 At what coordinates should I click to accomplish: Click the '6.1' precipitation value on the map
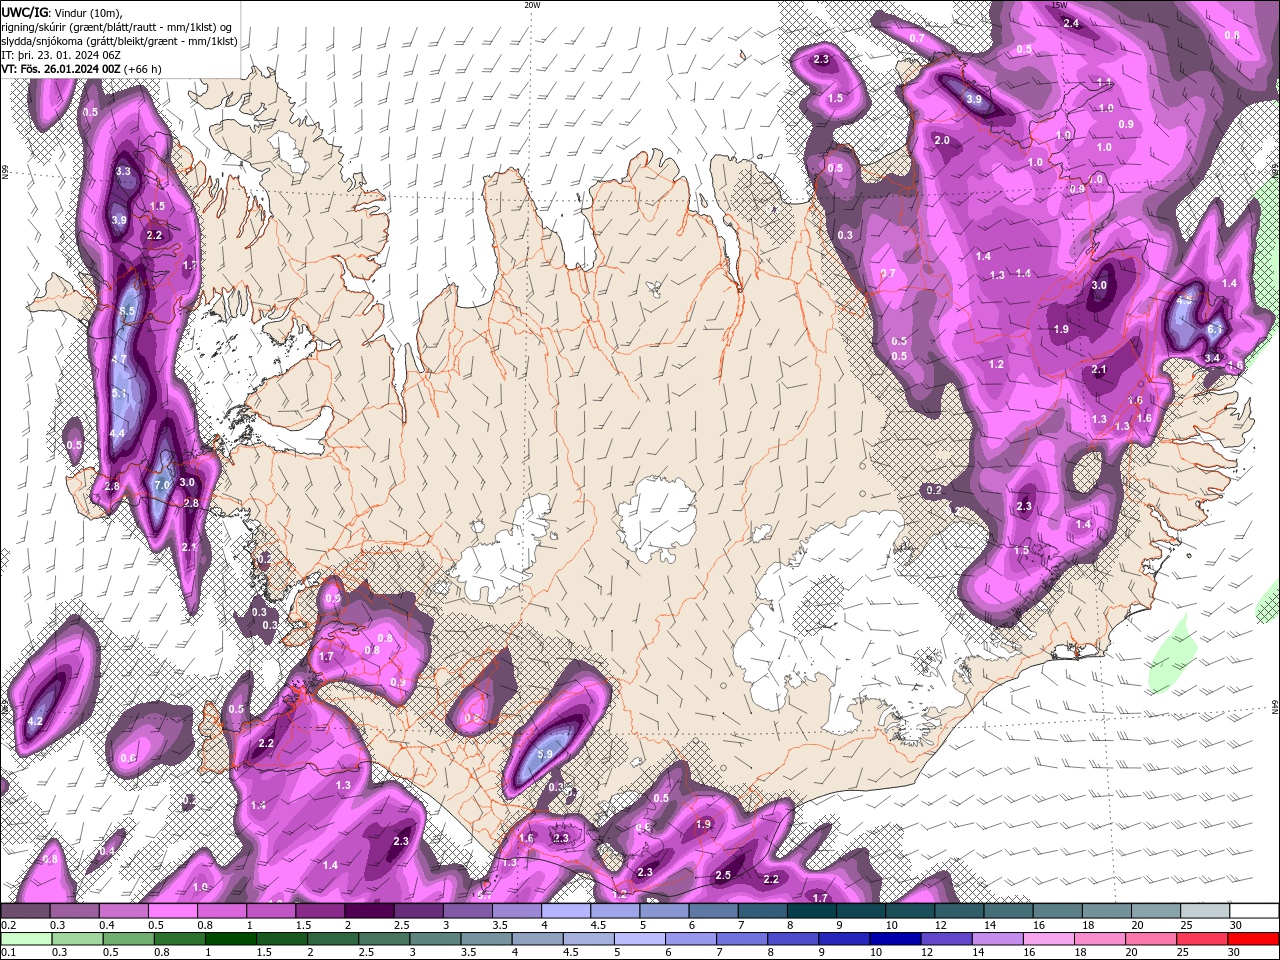[x=1215, y=329]
